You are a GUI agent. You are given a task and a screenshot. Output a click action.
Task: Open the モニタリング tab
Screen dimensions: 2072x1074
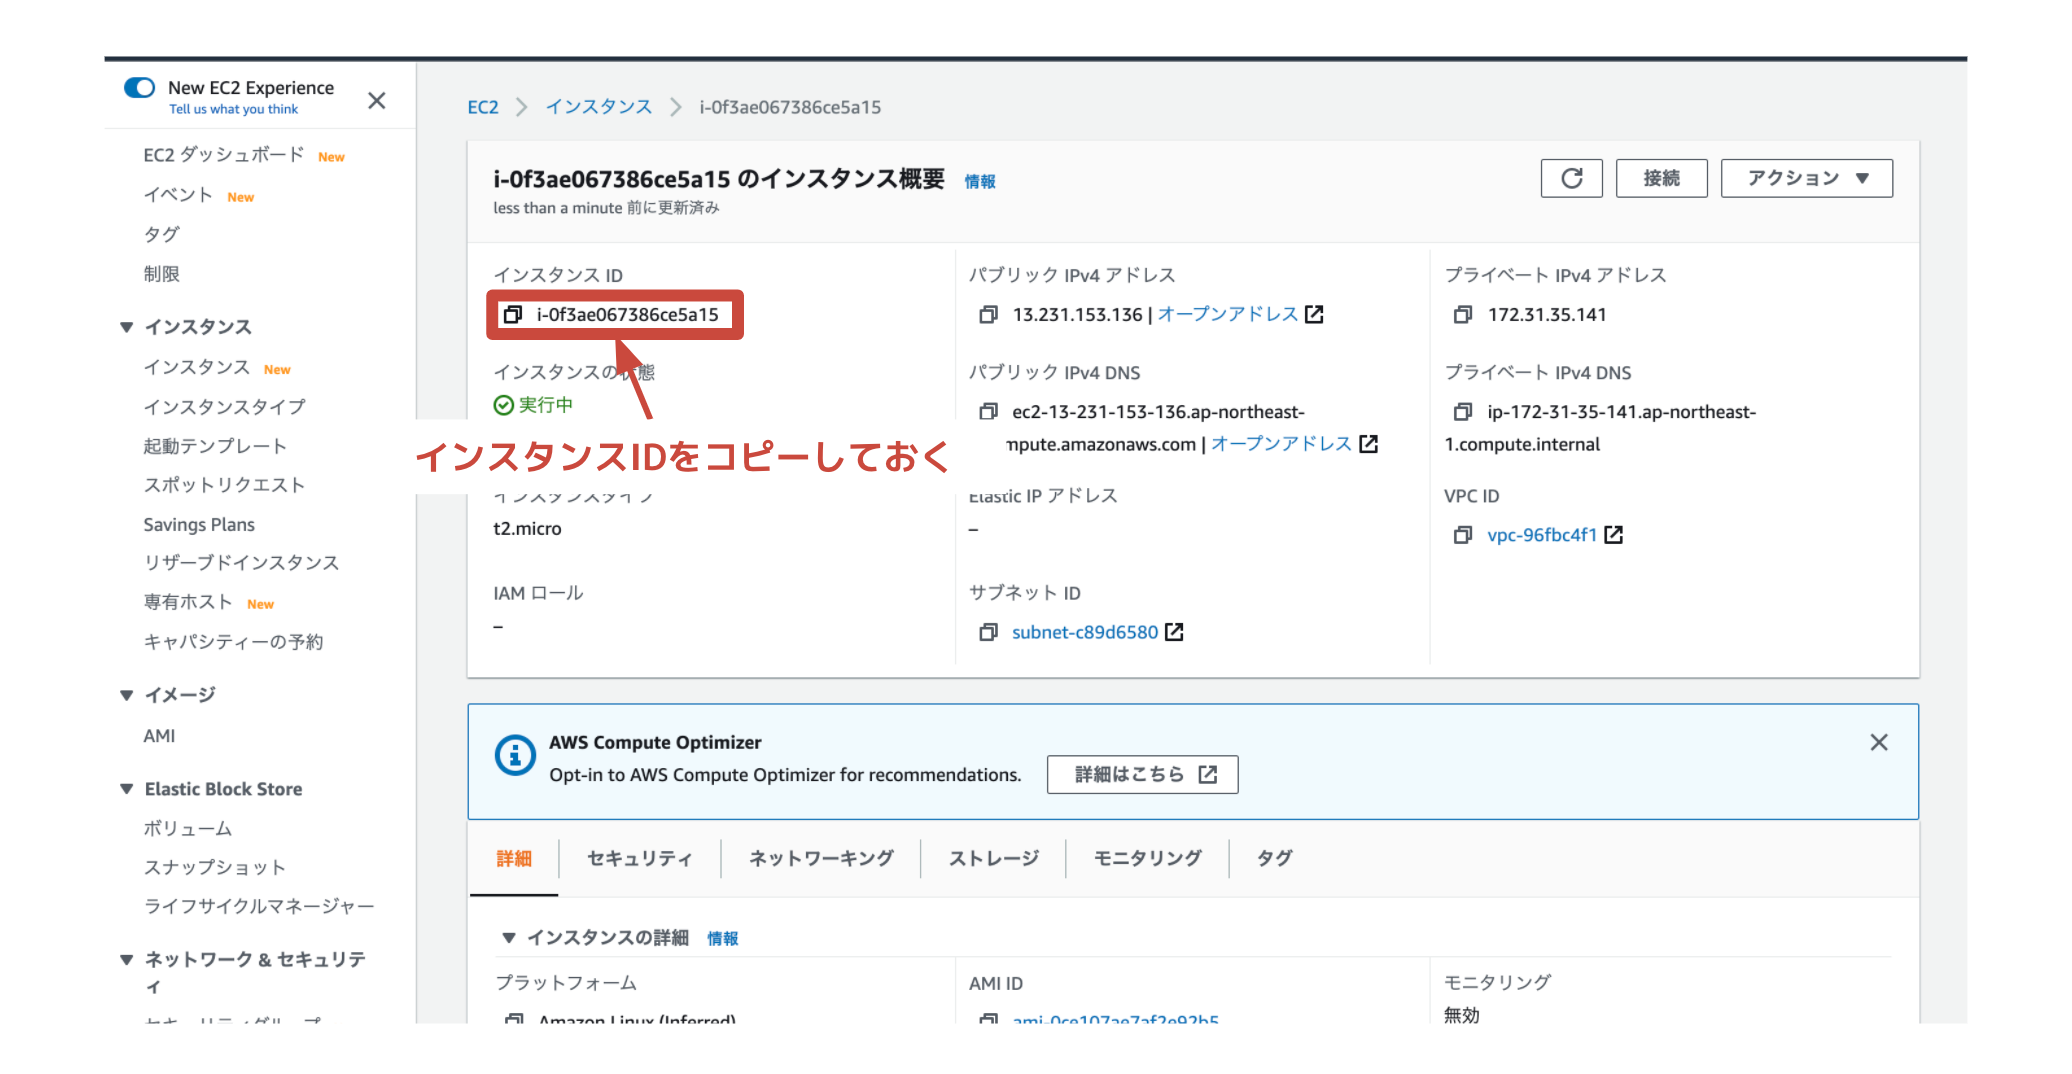pyautogui.click(x=1147, y=858)
